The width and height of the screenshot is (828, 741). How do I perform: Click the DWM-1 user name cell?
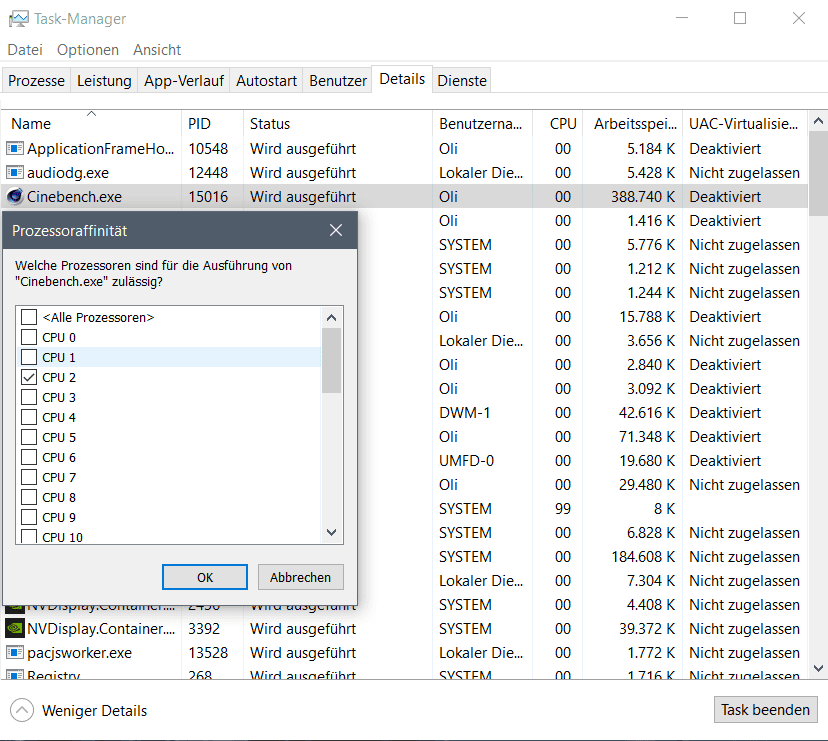coord(465,413)
